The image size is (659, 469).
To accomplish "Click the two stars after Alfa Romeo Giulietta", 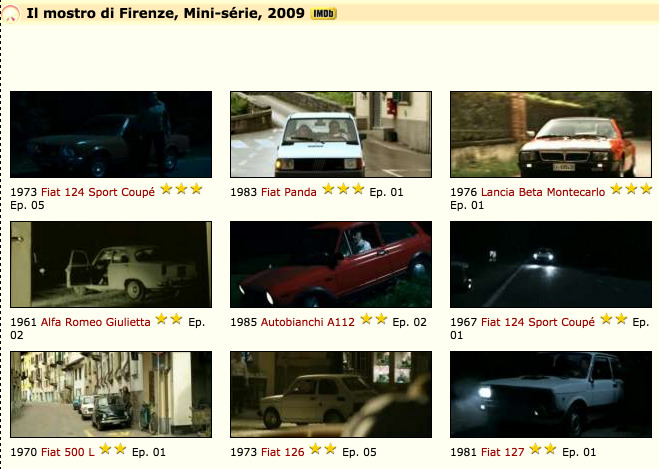I will 169,319.
